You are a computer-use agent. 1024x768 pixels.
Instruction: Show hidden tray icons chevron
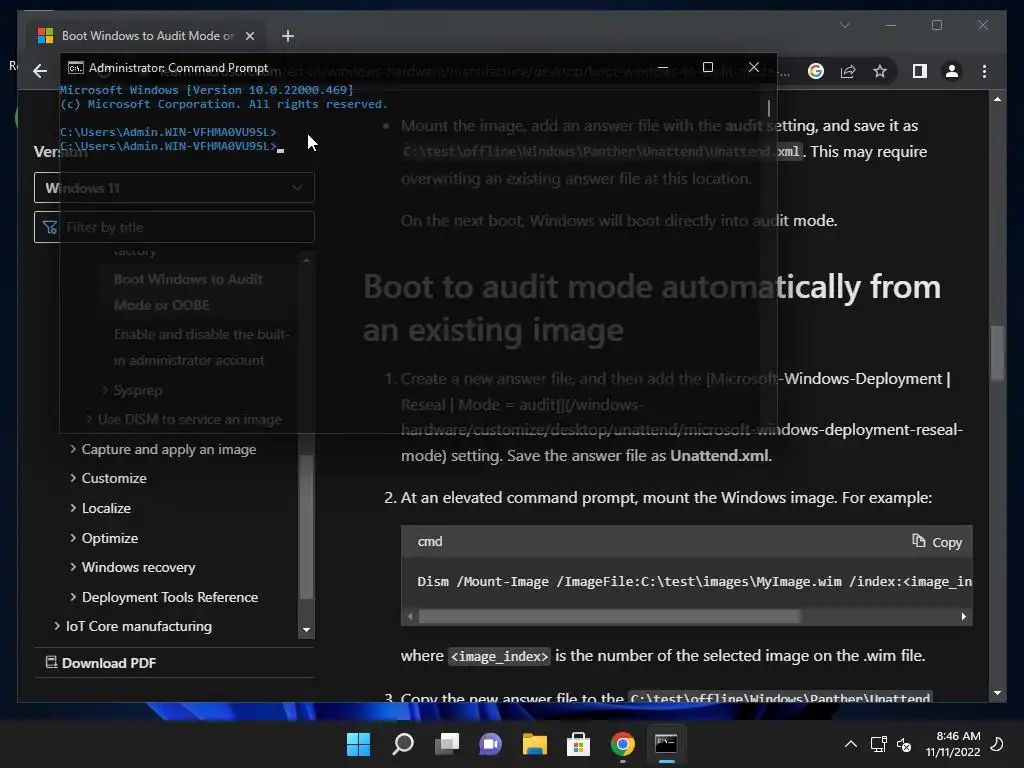[x=850, y=744]
